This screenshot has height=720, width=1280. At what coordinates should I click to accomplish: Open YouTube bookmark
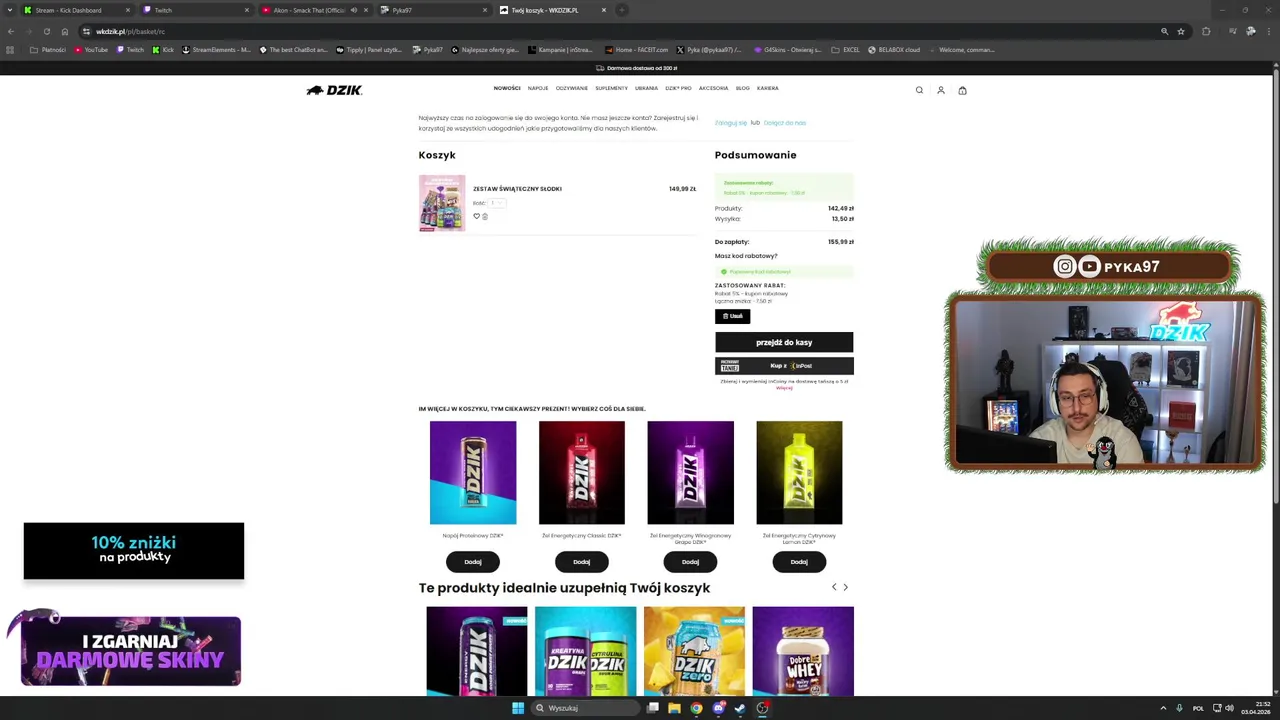(x=92, y=49)
